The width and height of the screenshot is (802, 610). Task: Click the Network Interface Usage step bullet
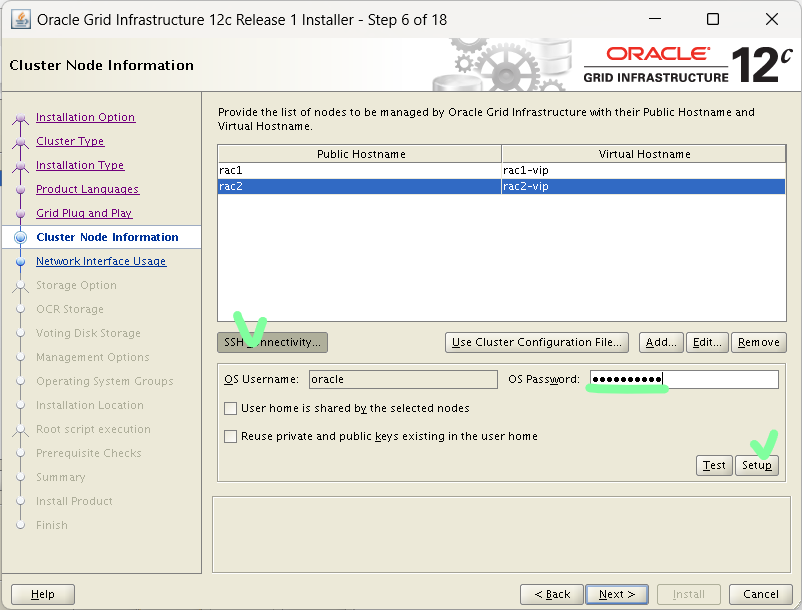click(x=20, y=261)
